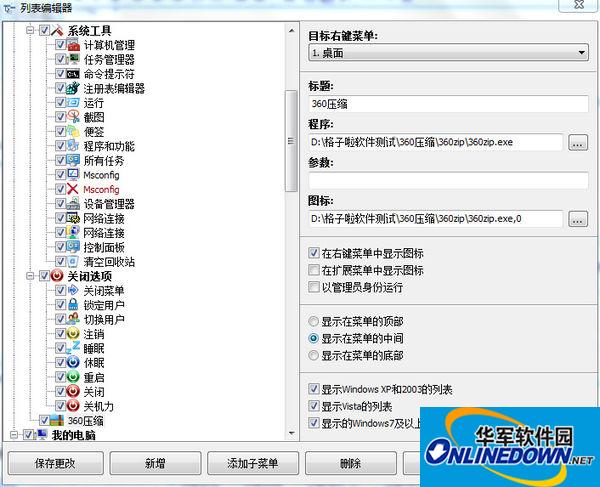Select the upper 网络连接 item
The width and height of the screenshot is (600, 487).
(104, 218)
